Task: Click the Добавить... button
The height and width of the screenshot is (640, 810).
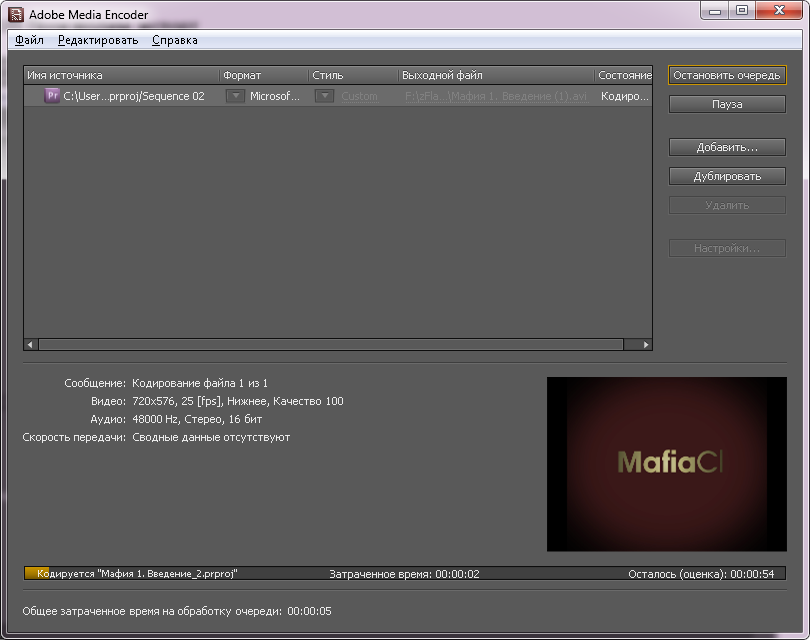Action: [x=727, y=147]
